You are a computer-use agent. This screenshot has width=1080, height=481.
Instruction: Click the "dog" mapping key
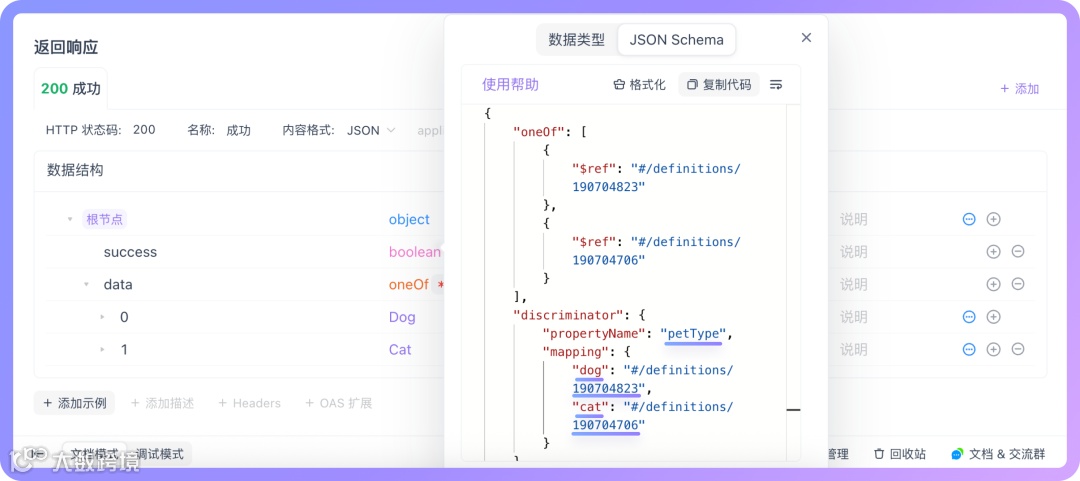point(588,371)
